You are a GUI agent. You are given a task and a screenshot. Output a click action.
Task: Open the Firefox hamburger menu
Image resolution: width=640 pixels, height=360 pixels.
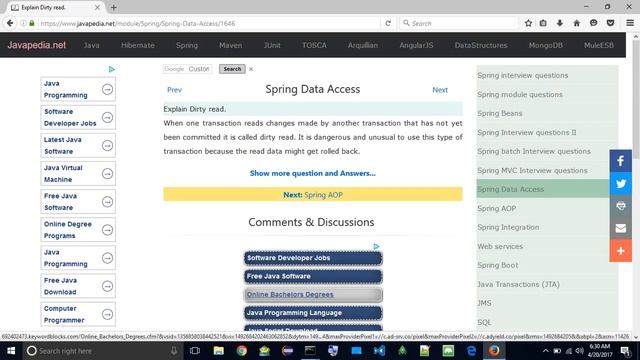[x=630, y=23]
